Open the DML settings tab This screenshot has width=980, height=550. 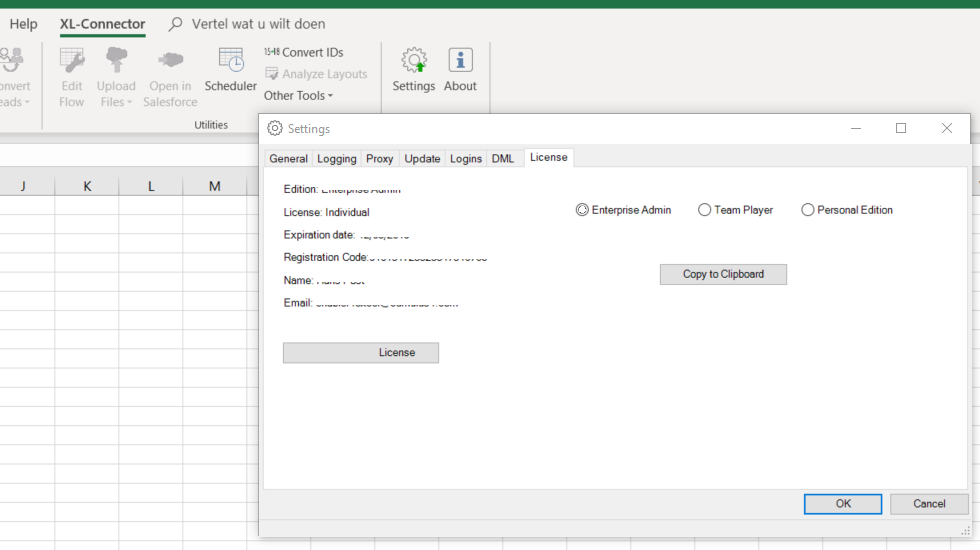(502, 159)
